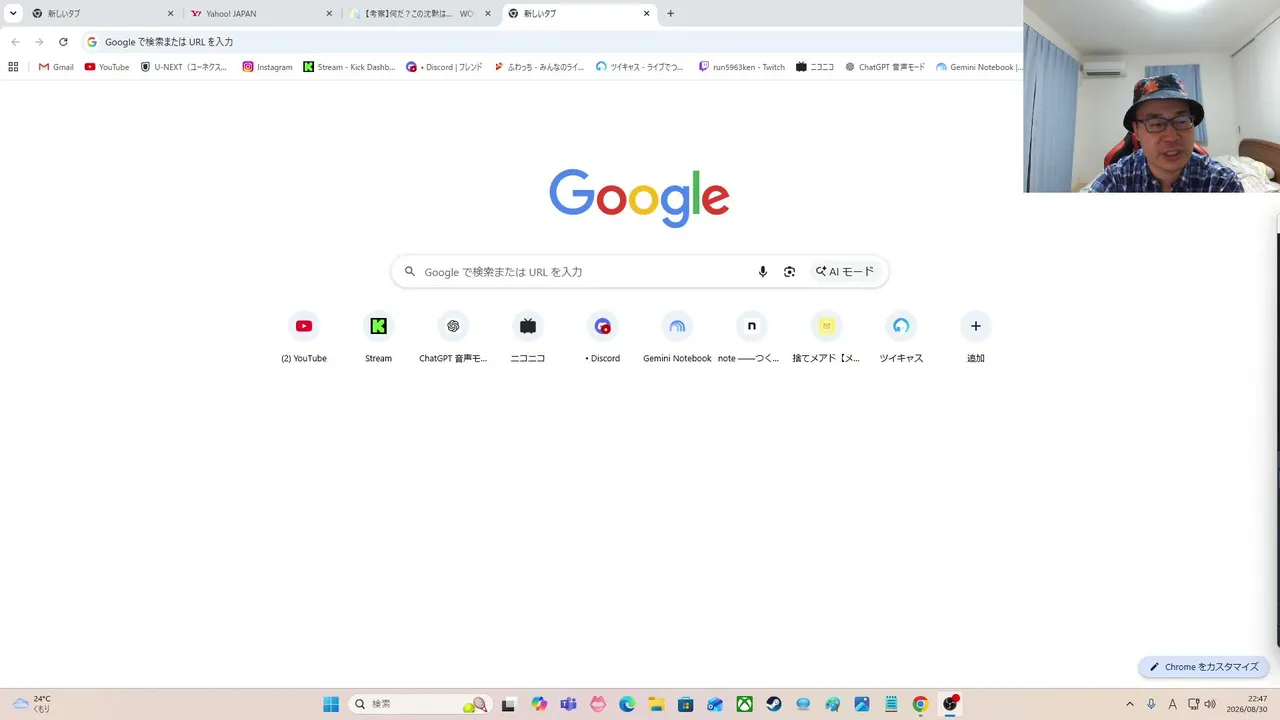The image size is (1280, 720).
Task: Add a new shortcut with 追加 button
Action: (975, 338)
